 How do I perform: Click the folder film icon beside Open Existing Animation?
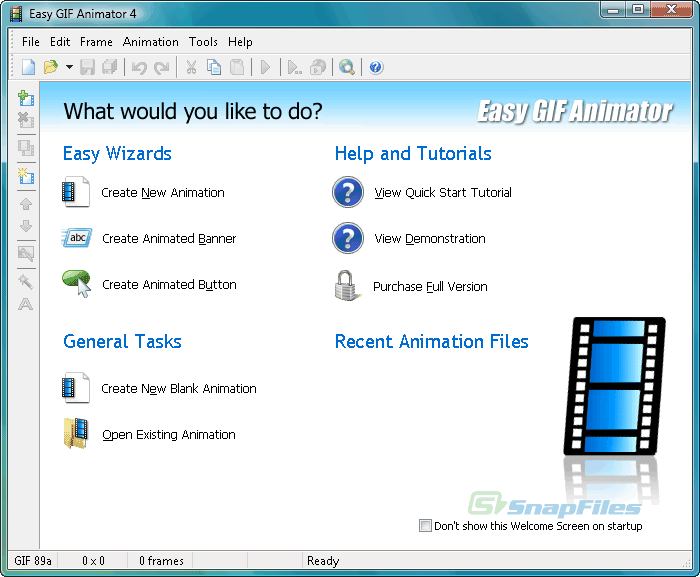[x=76, y=433]
